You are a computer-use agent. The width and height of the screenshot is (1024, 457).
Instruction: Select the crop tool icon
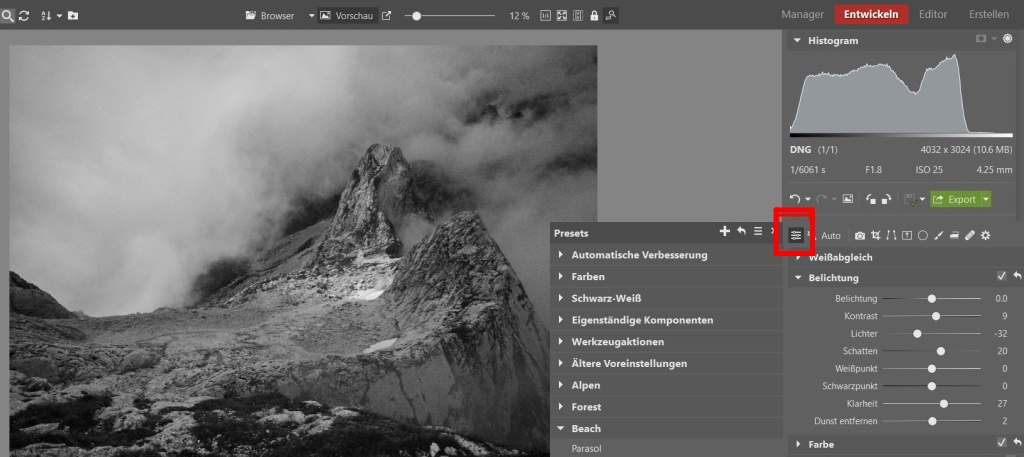pyautogui.click(x=876, y=236)
